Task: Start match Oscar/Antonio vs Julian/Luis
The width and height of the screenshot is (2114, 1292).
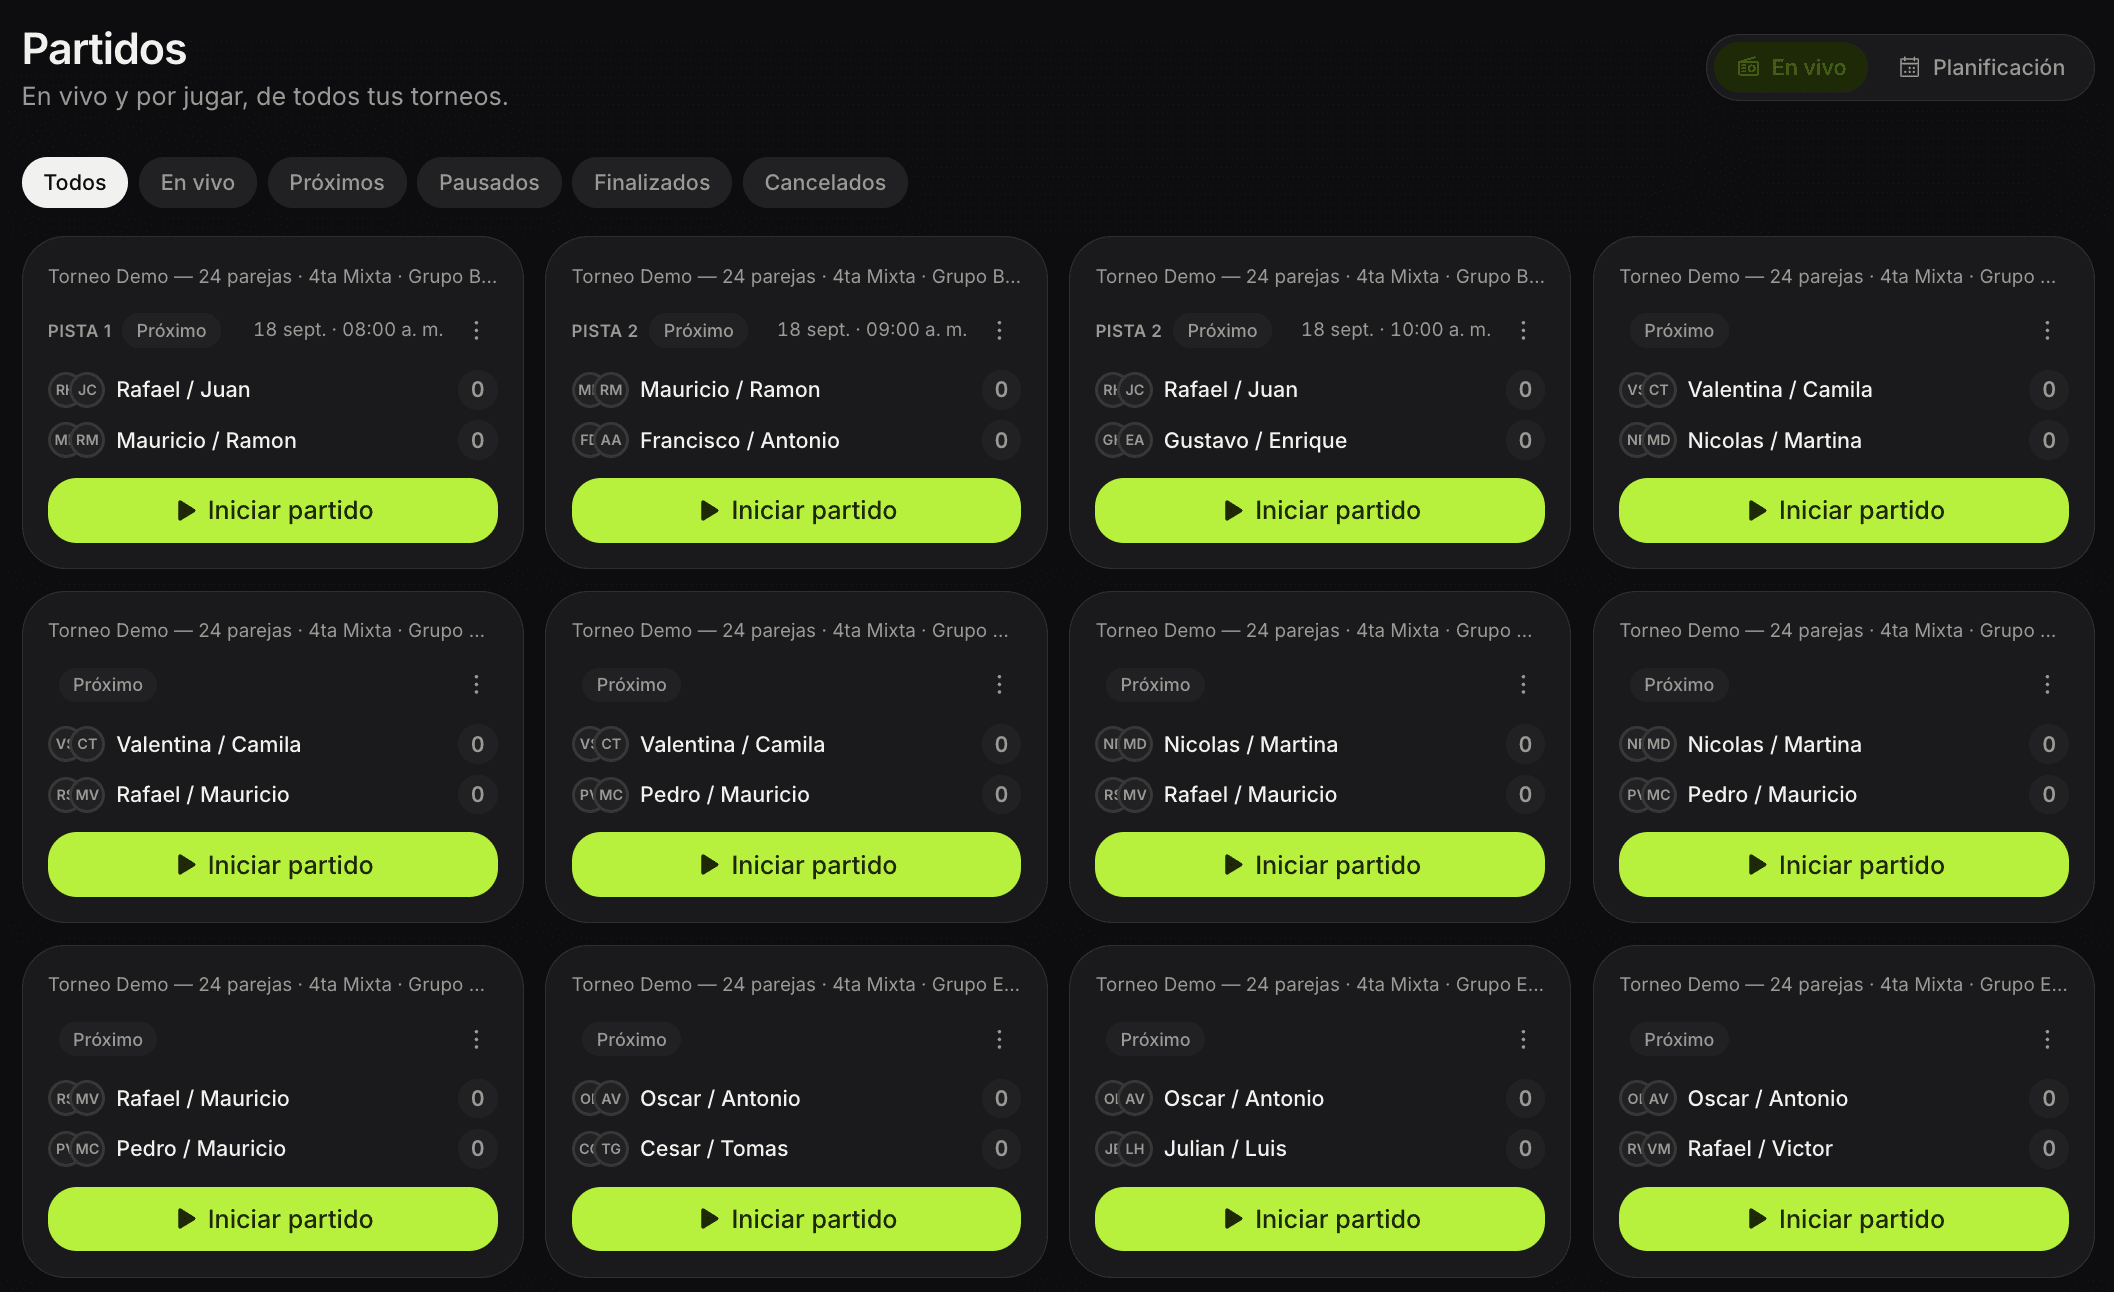Action: coord(1320,1219)
